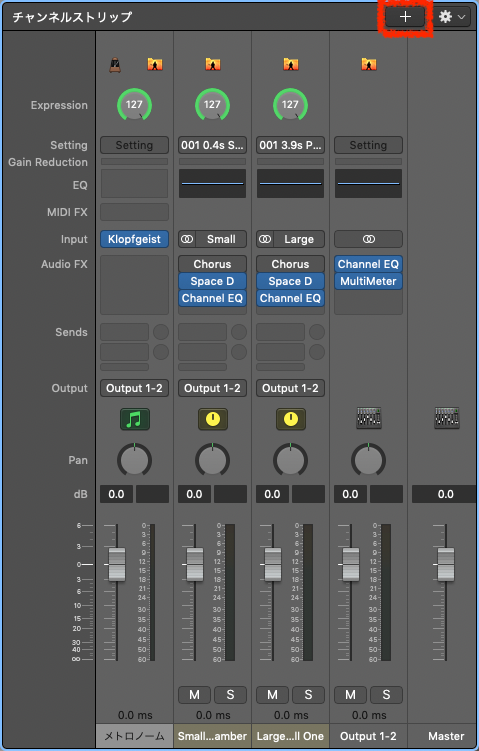Open the gear settings menu

452,17
